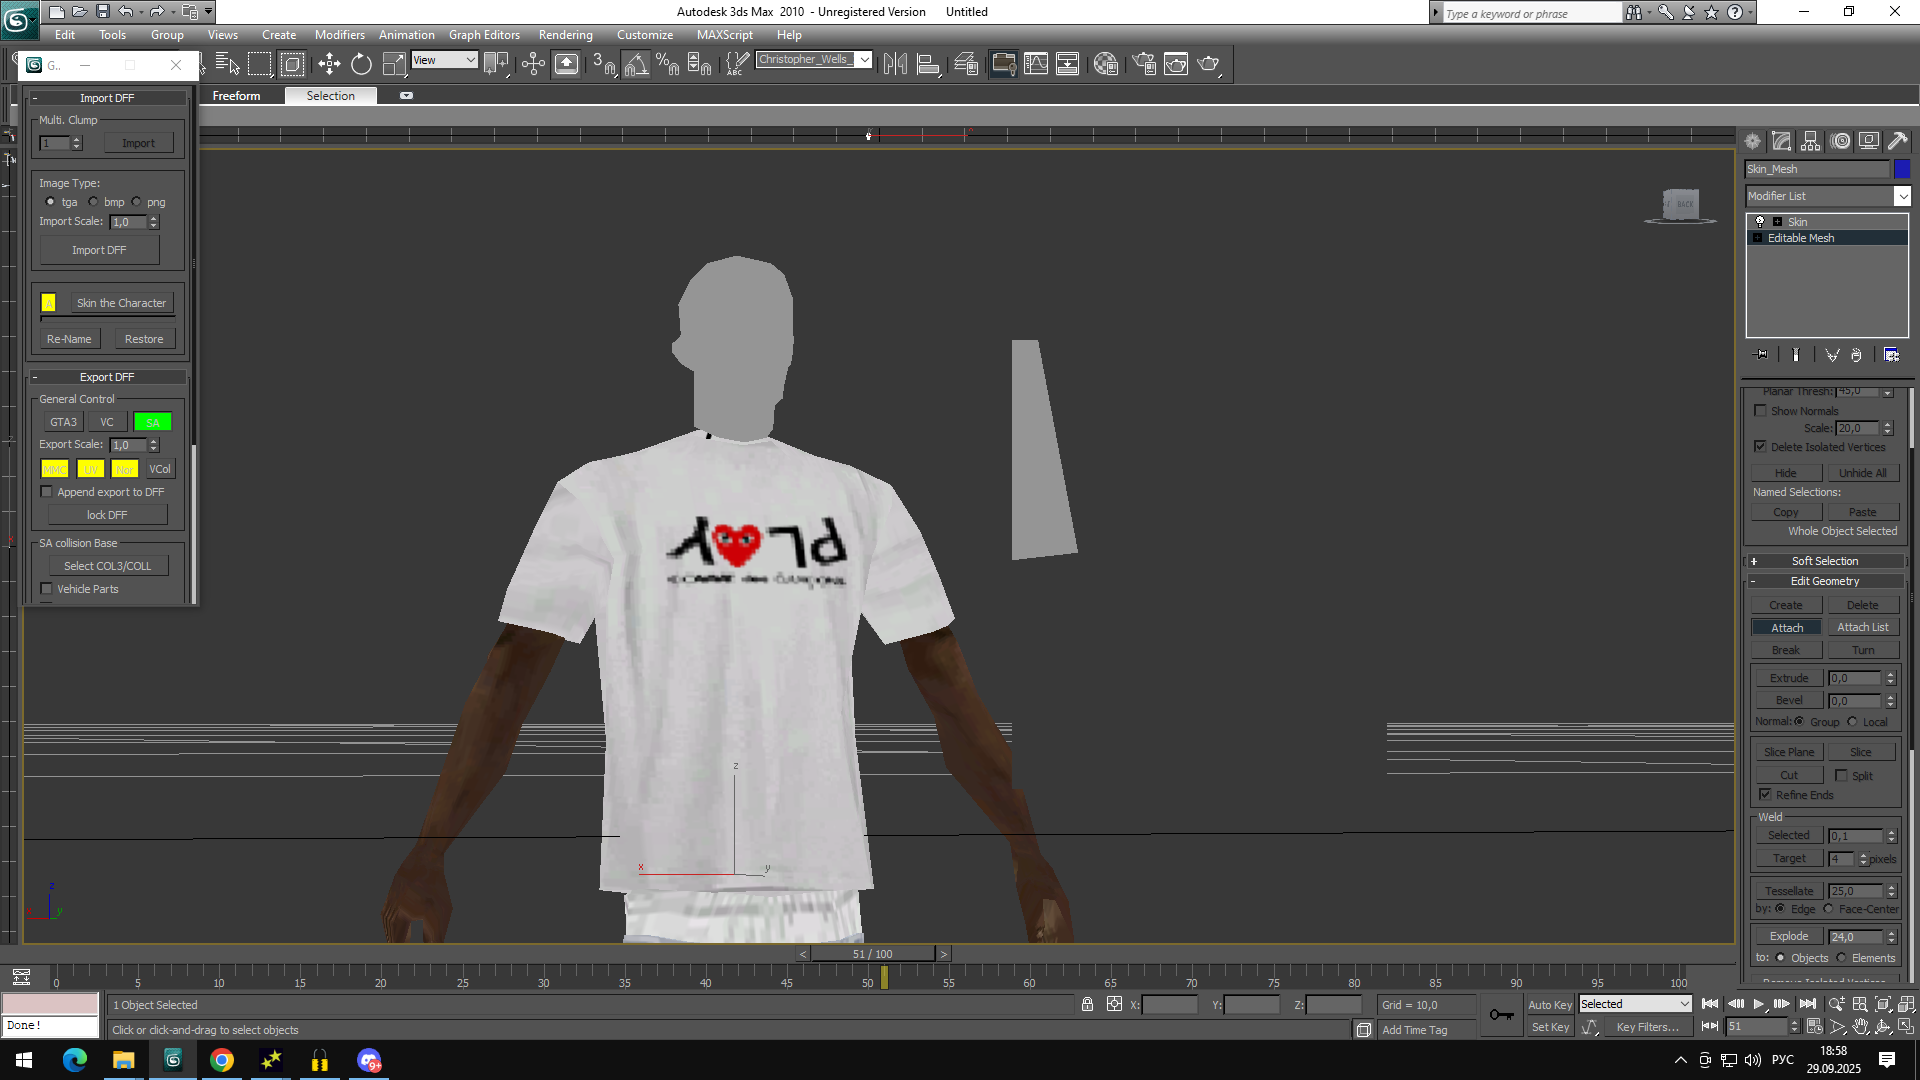Select the Rotate tool in toolbar
1920x1080 pixels.
[361, 64]
